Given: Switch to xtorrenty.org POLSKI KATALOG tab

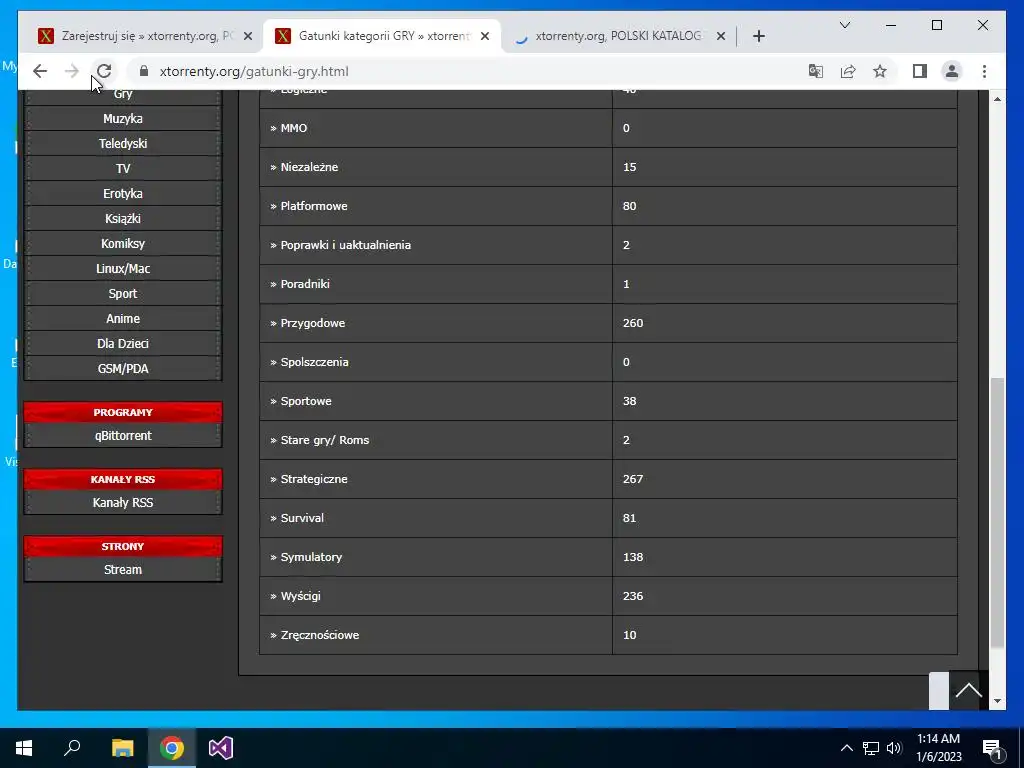Looking at the screenshot, I should click(617, 36).
